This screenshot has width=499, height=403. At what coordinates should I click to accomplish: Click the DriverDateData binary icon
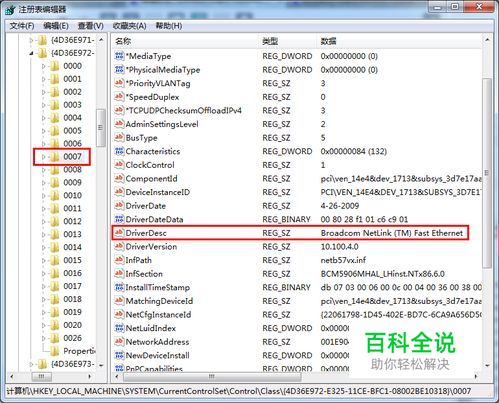click(x=119, y=219)
